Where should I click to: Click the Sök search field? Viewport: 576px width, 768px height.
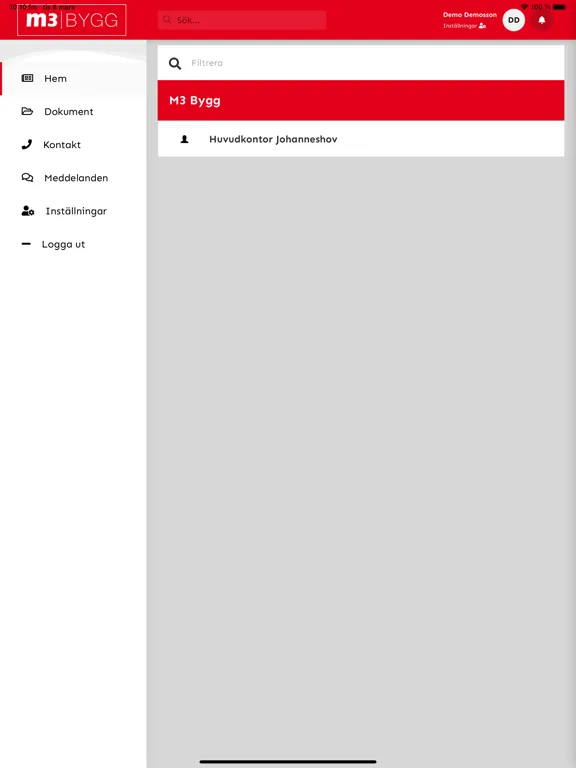tap(242, 20)
